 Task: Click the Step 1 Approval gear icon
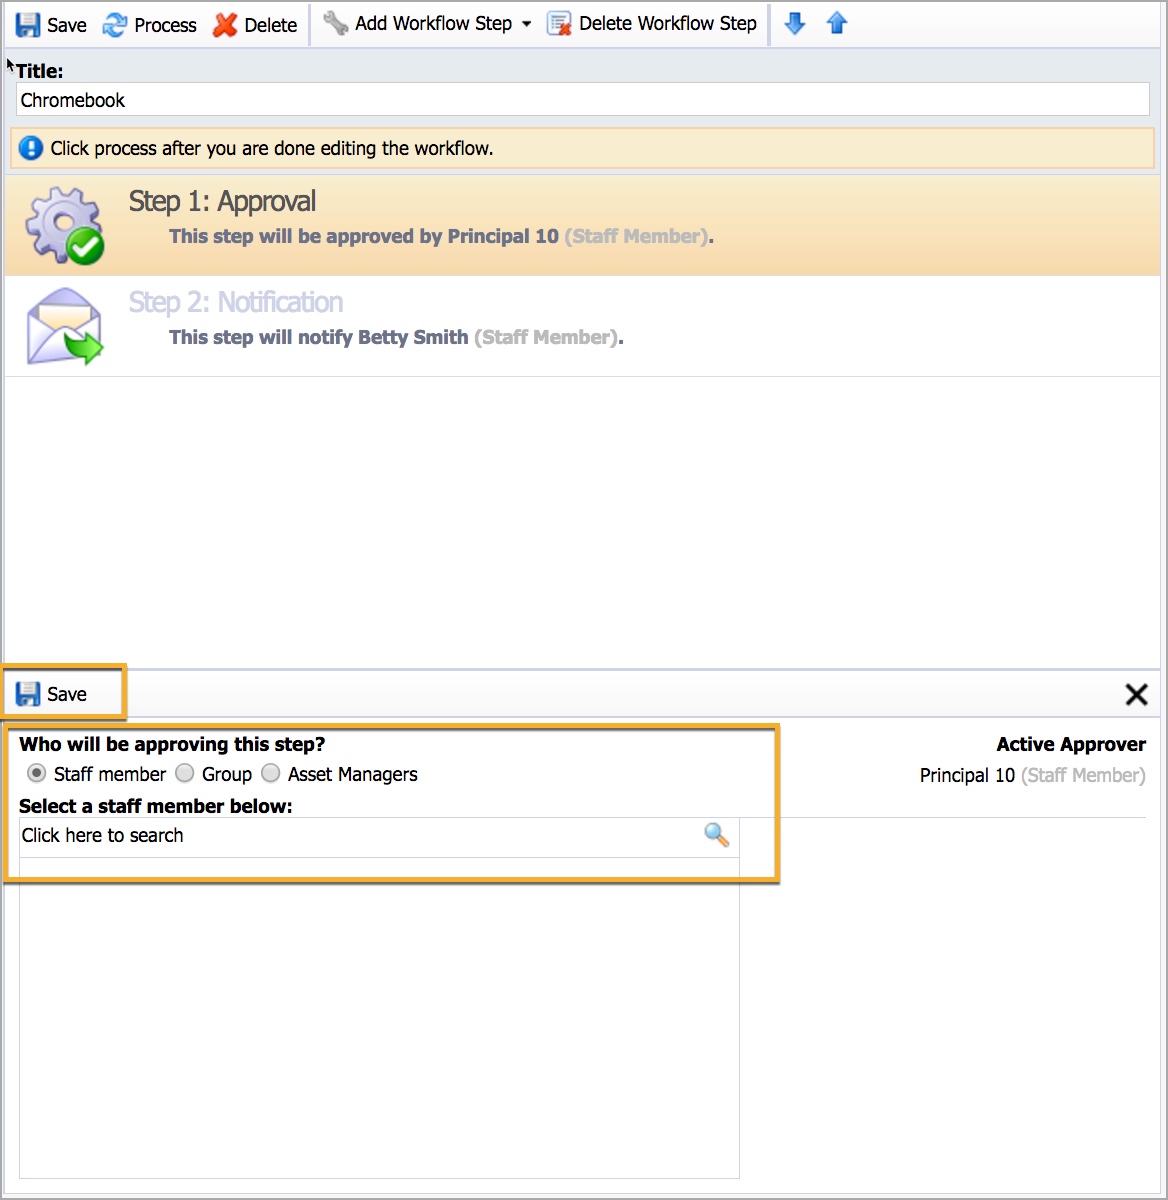[x=65, y=225]
